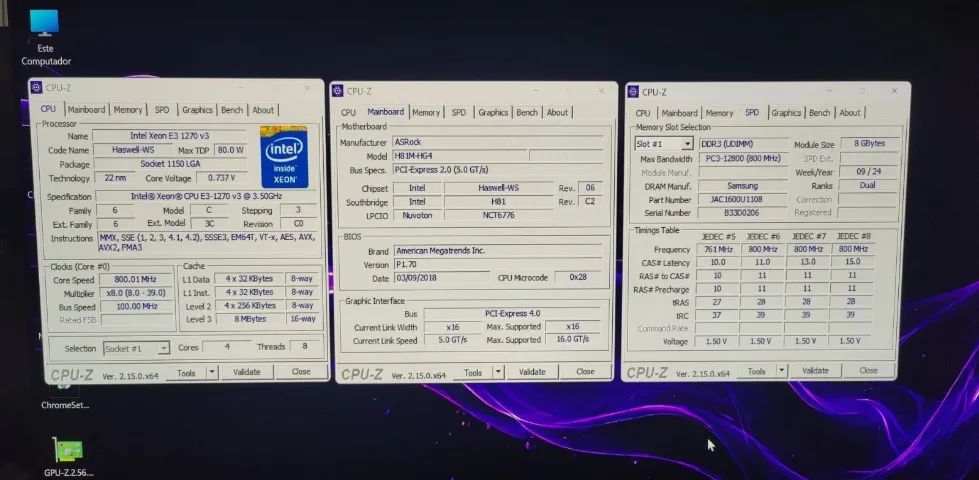Viewport: 979px width, 480px height.
Task: Click Validate button in SPD window
Action: tap(815, 371)
